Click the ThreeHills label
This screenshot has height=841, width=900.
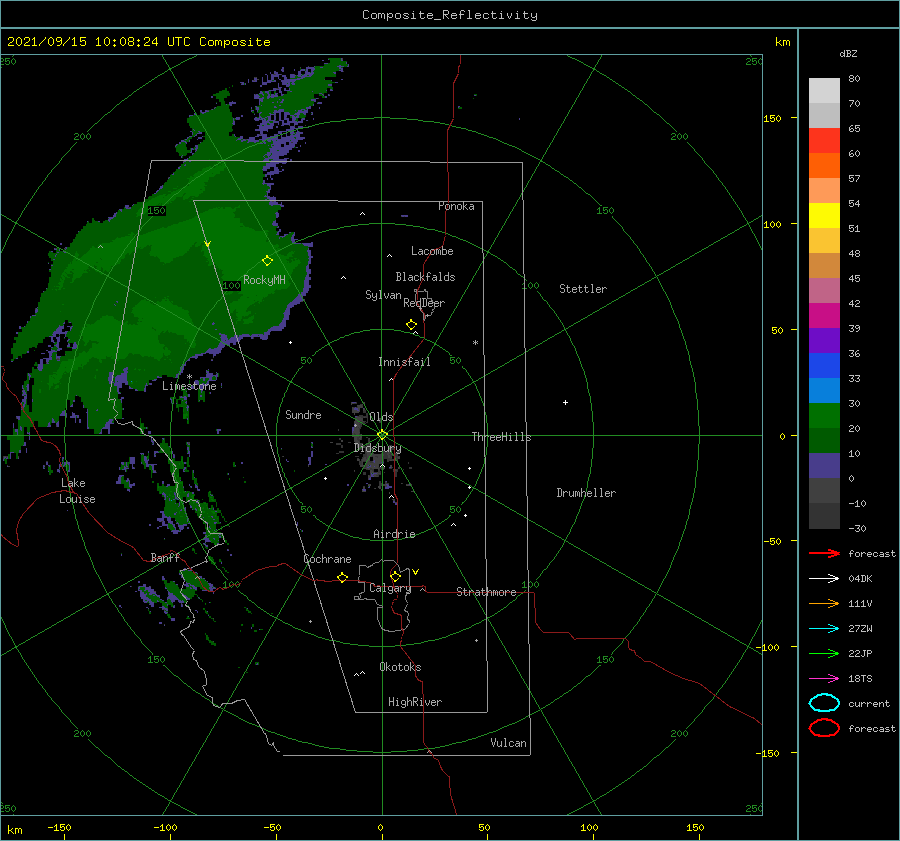coord(501,437)
